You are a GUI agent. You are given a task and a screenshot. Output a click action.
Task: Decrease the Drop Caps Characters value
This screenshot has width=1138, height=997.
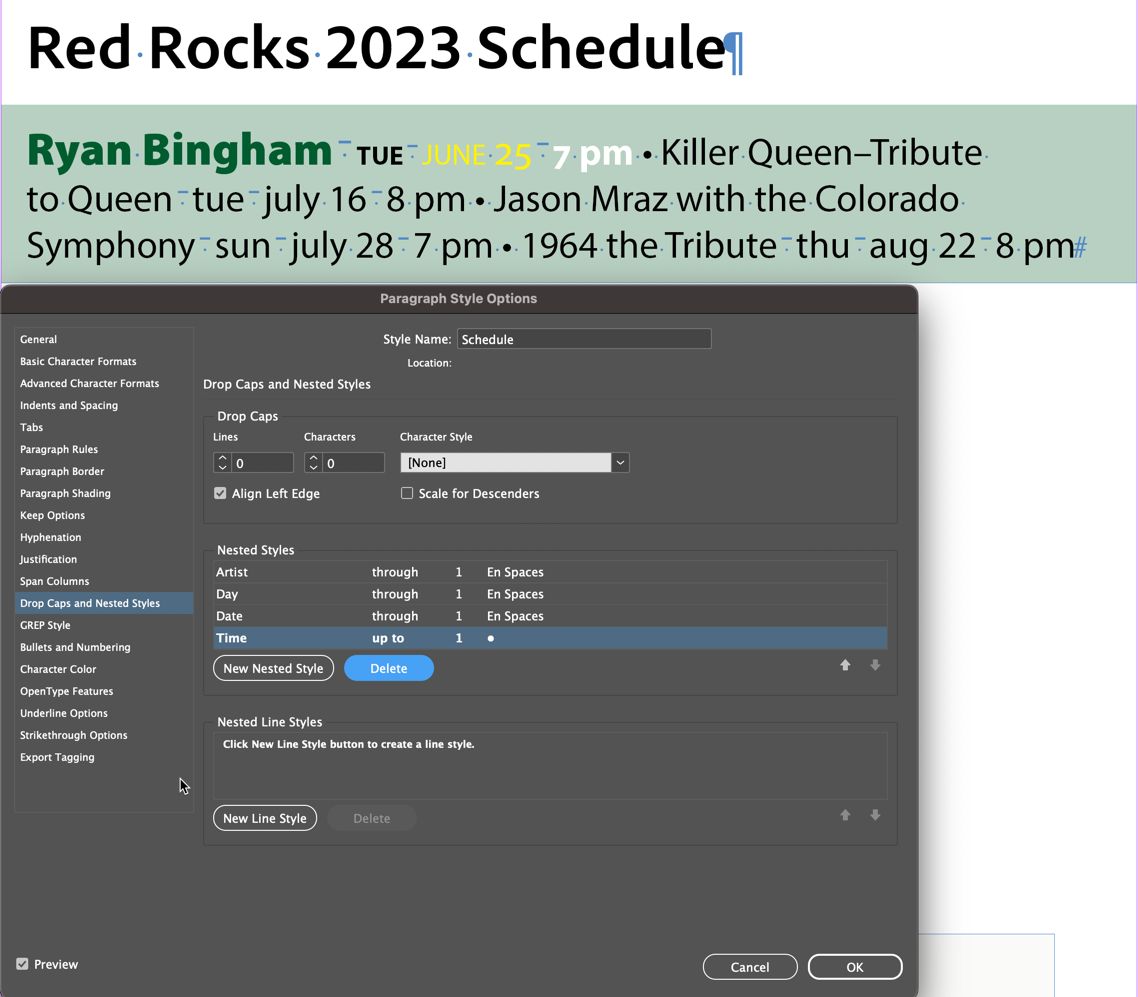click(x=313, y=467)
